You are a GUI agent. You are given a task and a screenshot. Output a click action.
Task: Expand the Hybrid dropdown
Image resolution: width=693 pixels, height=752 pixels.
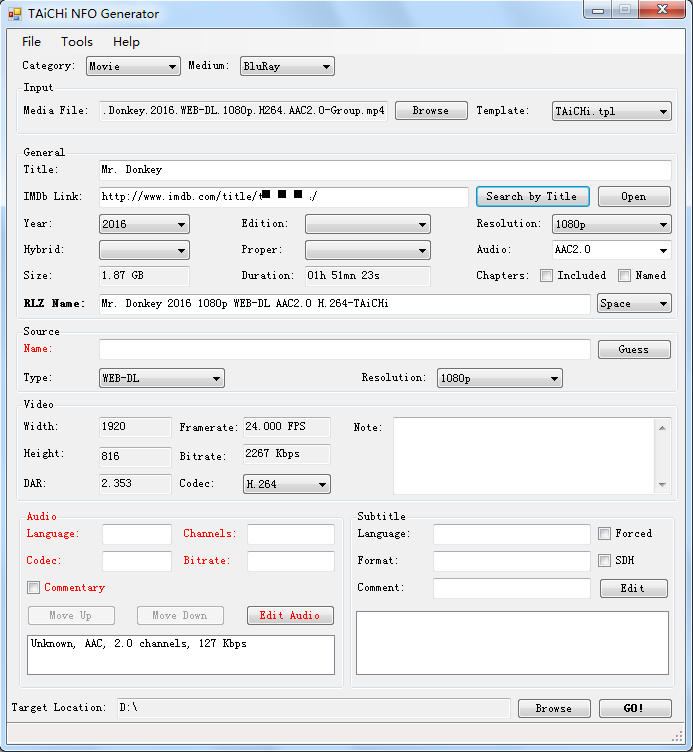click(x=144, y=250)
